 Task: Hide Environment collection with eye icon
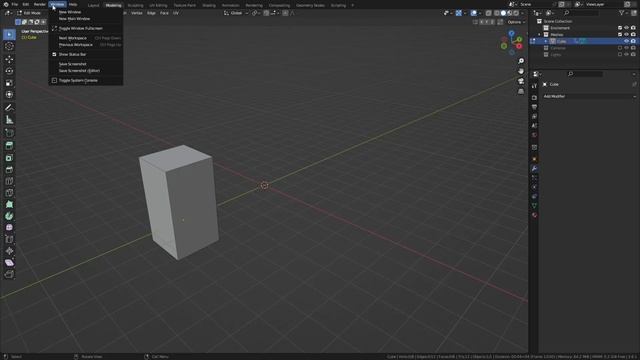[627, 28]
